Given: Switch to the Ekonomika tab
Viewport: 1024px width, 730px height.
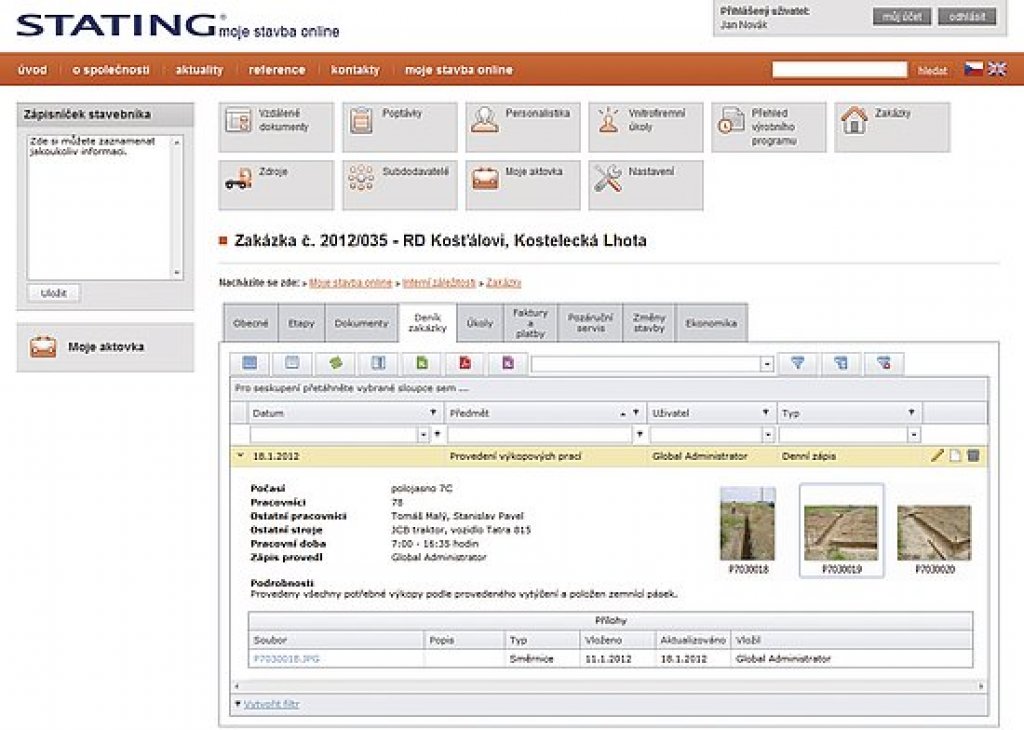Looking at the screenshot, I should click(711, 324).
